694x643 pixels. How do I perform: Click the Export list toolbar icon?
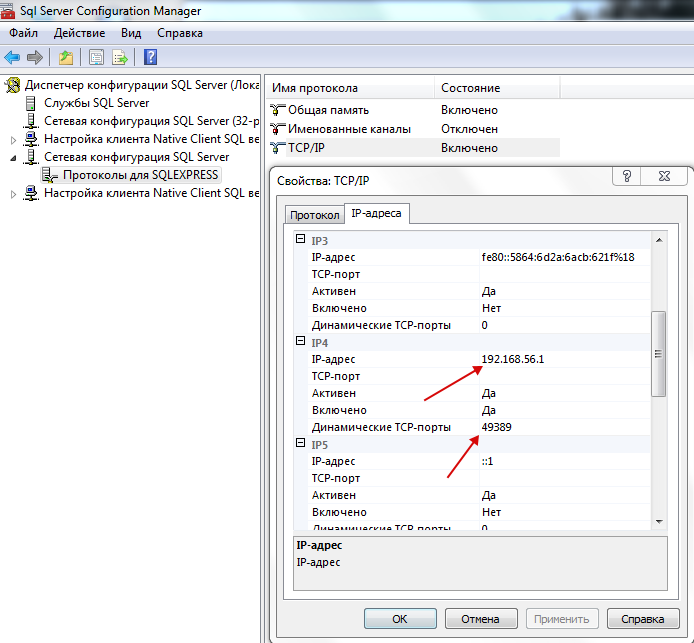coord(120,57)
